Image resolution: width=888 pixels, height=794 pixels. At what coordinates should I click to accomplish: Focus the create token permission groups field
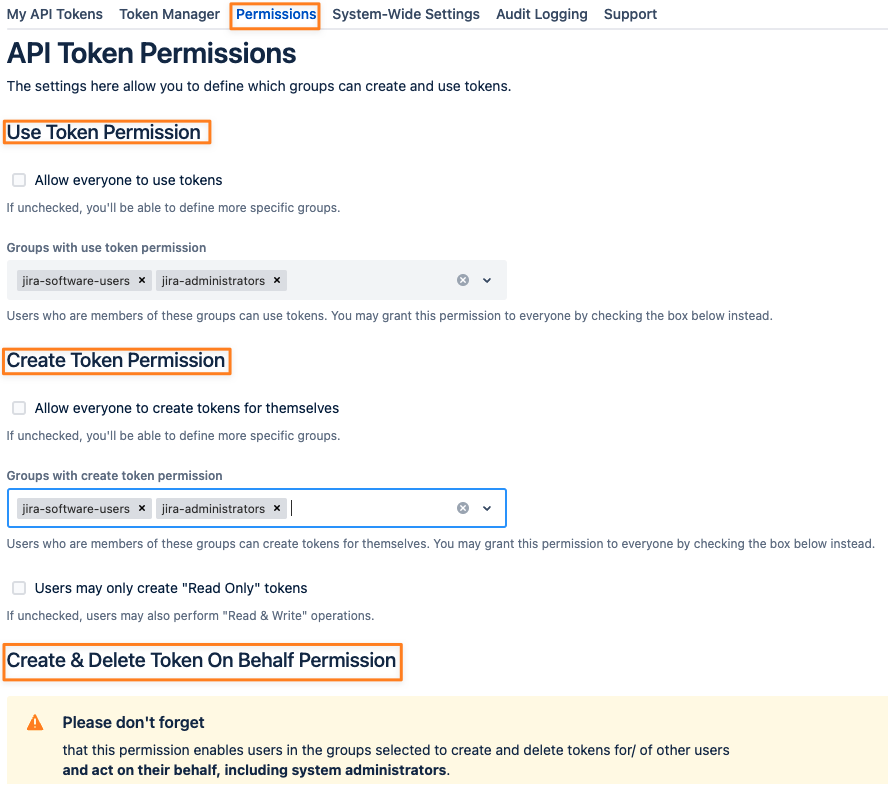point(257,508)
